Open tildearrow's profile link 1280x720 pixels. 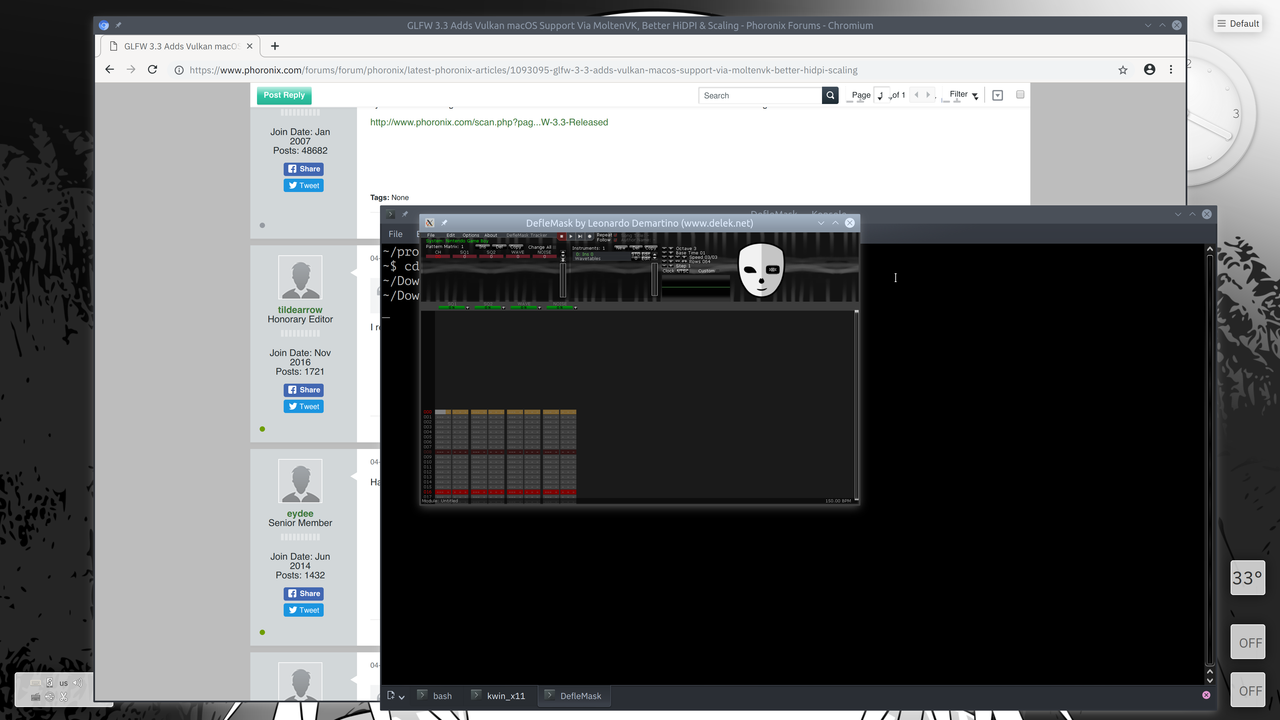point(300,310)
